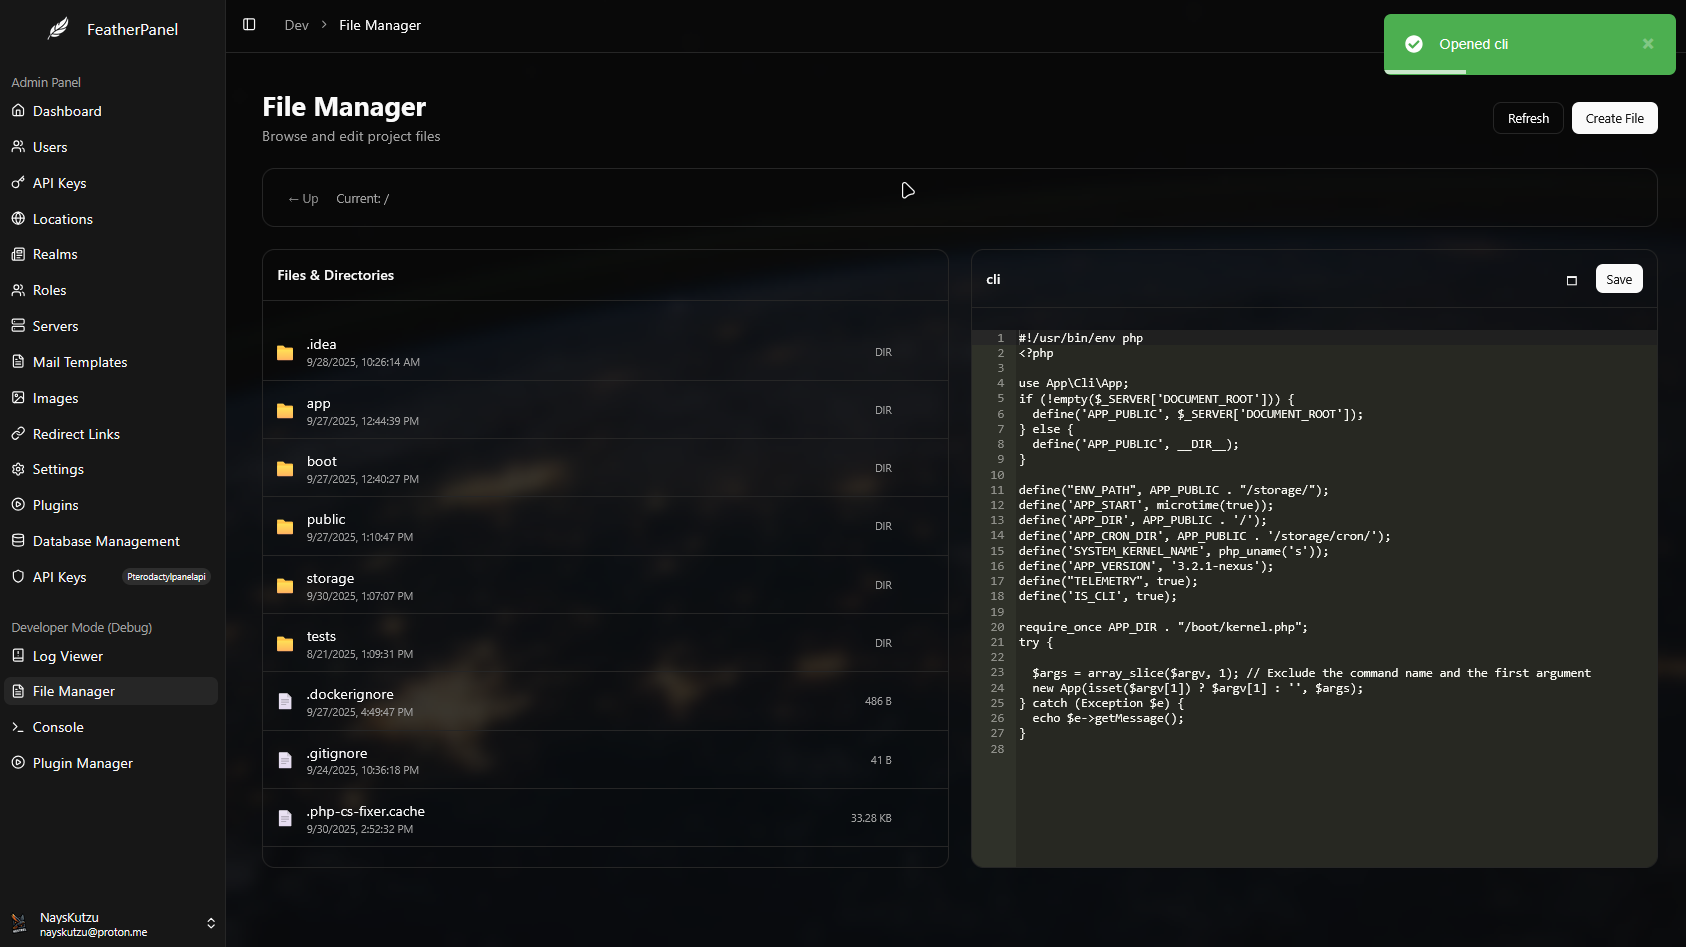Click the FeatherPanel feather logo
1686x947 pixels.
[x=59, y=29]
